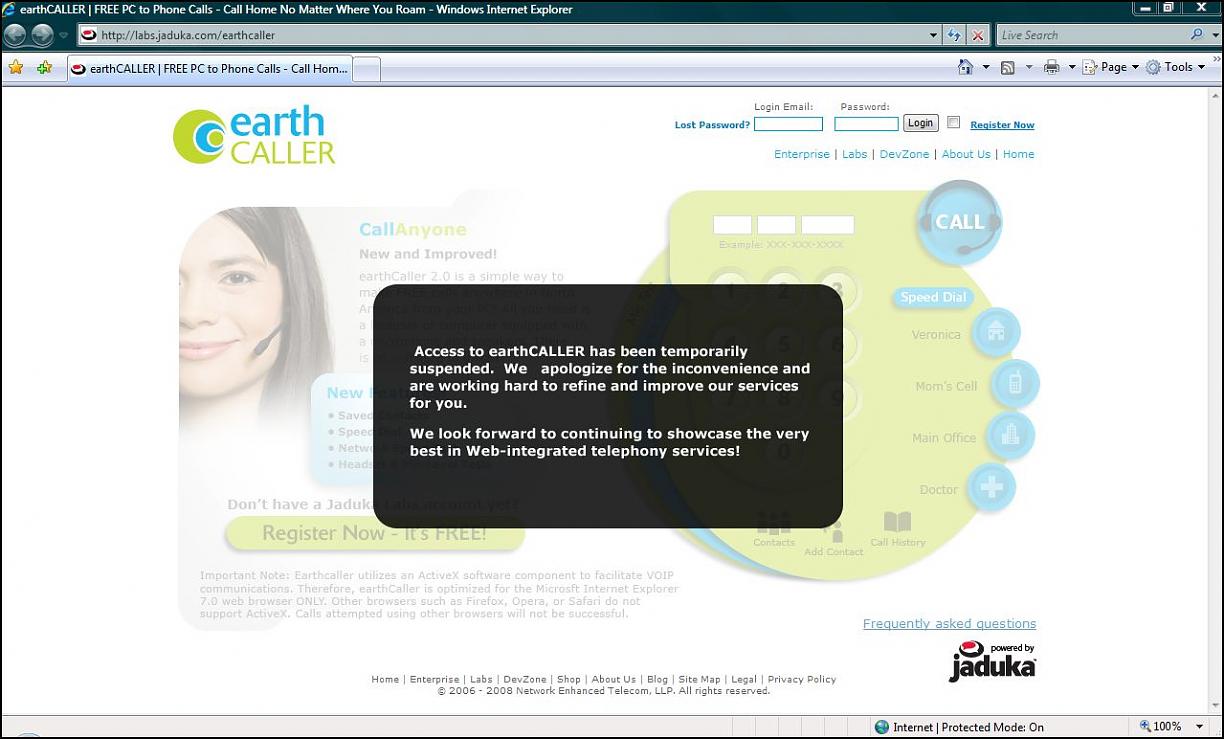Expand the address bar URL history dropdown
The width and height of the screenshot is (1224, 739).
(x=933, y=35)
